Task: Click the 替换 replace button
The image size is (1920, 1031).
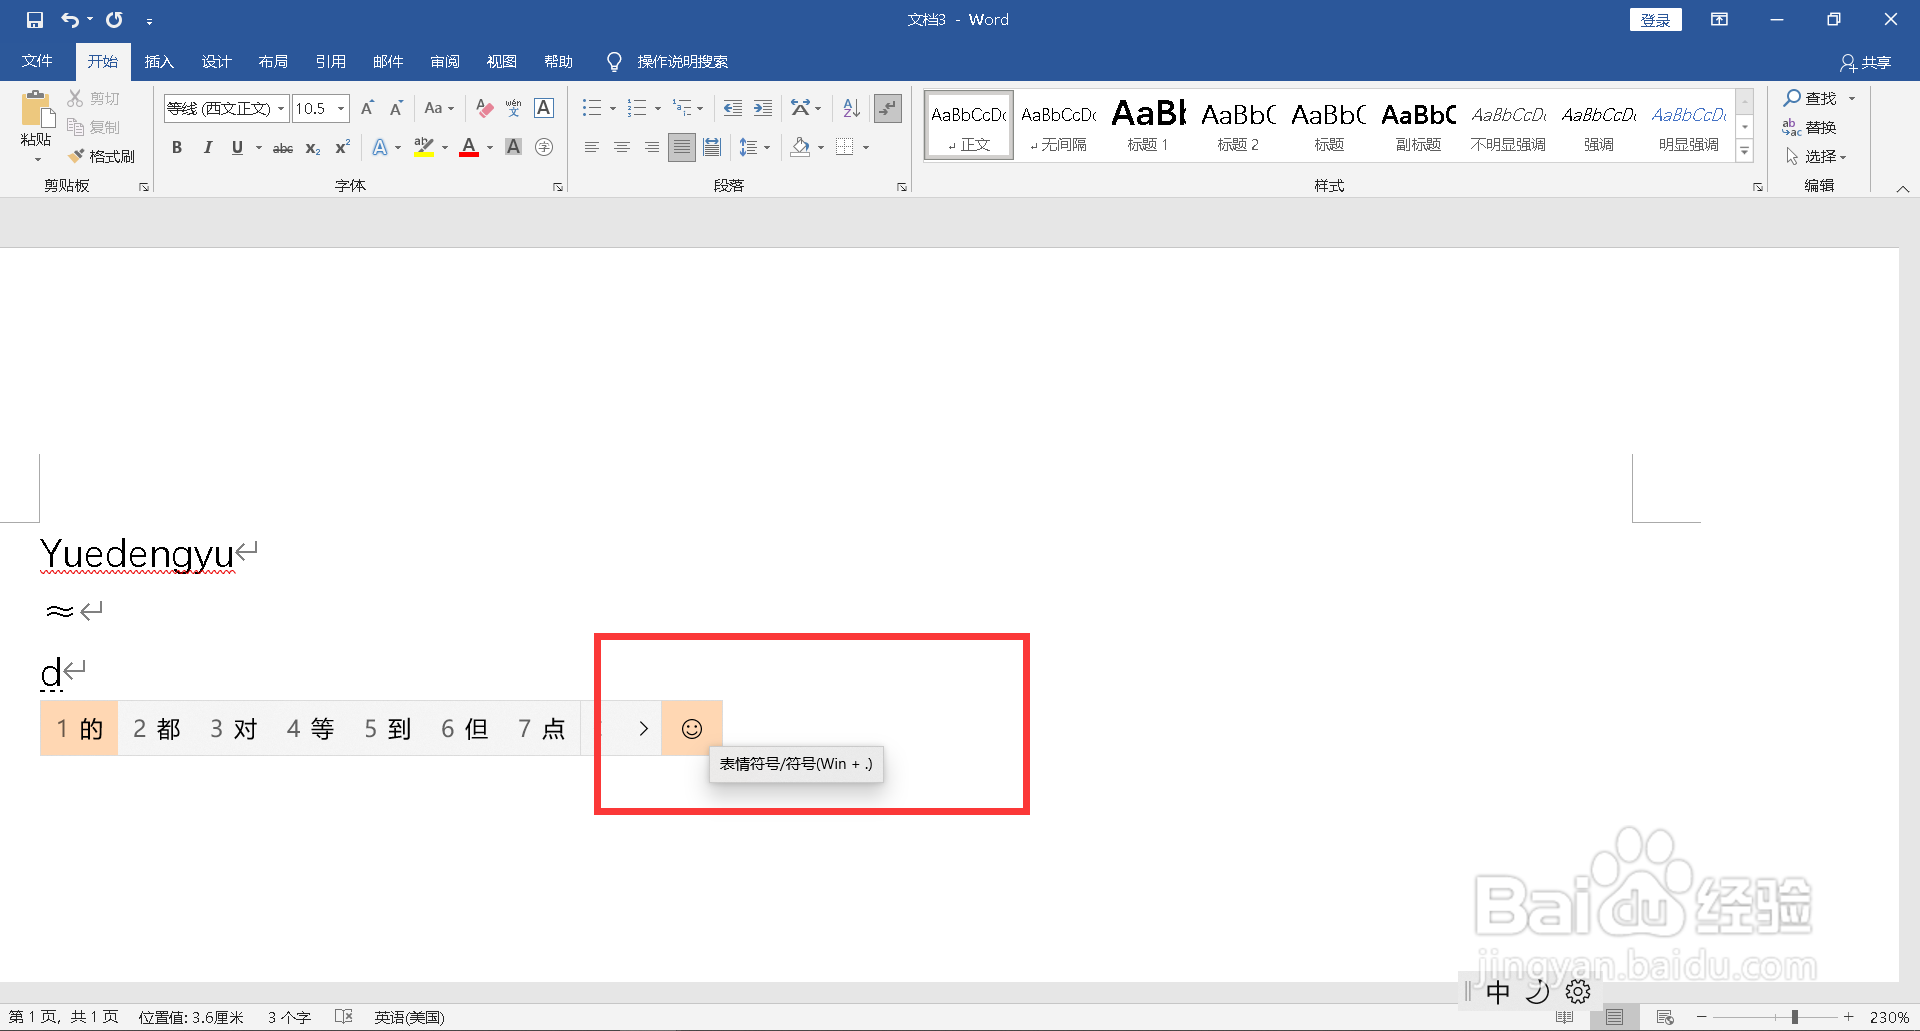Action: pos(1810,127)
